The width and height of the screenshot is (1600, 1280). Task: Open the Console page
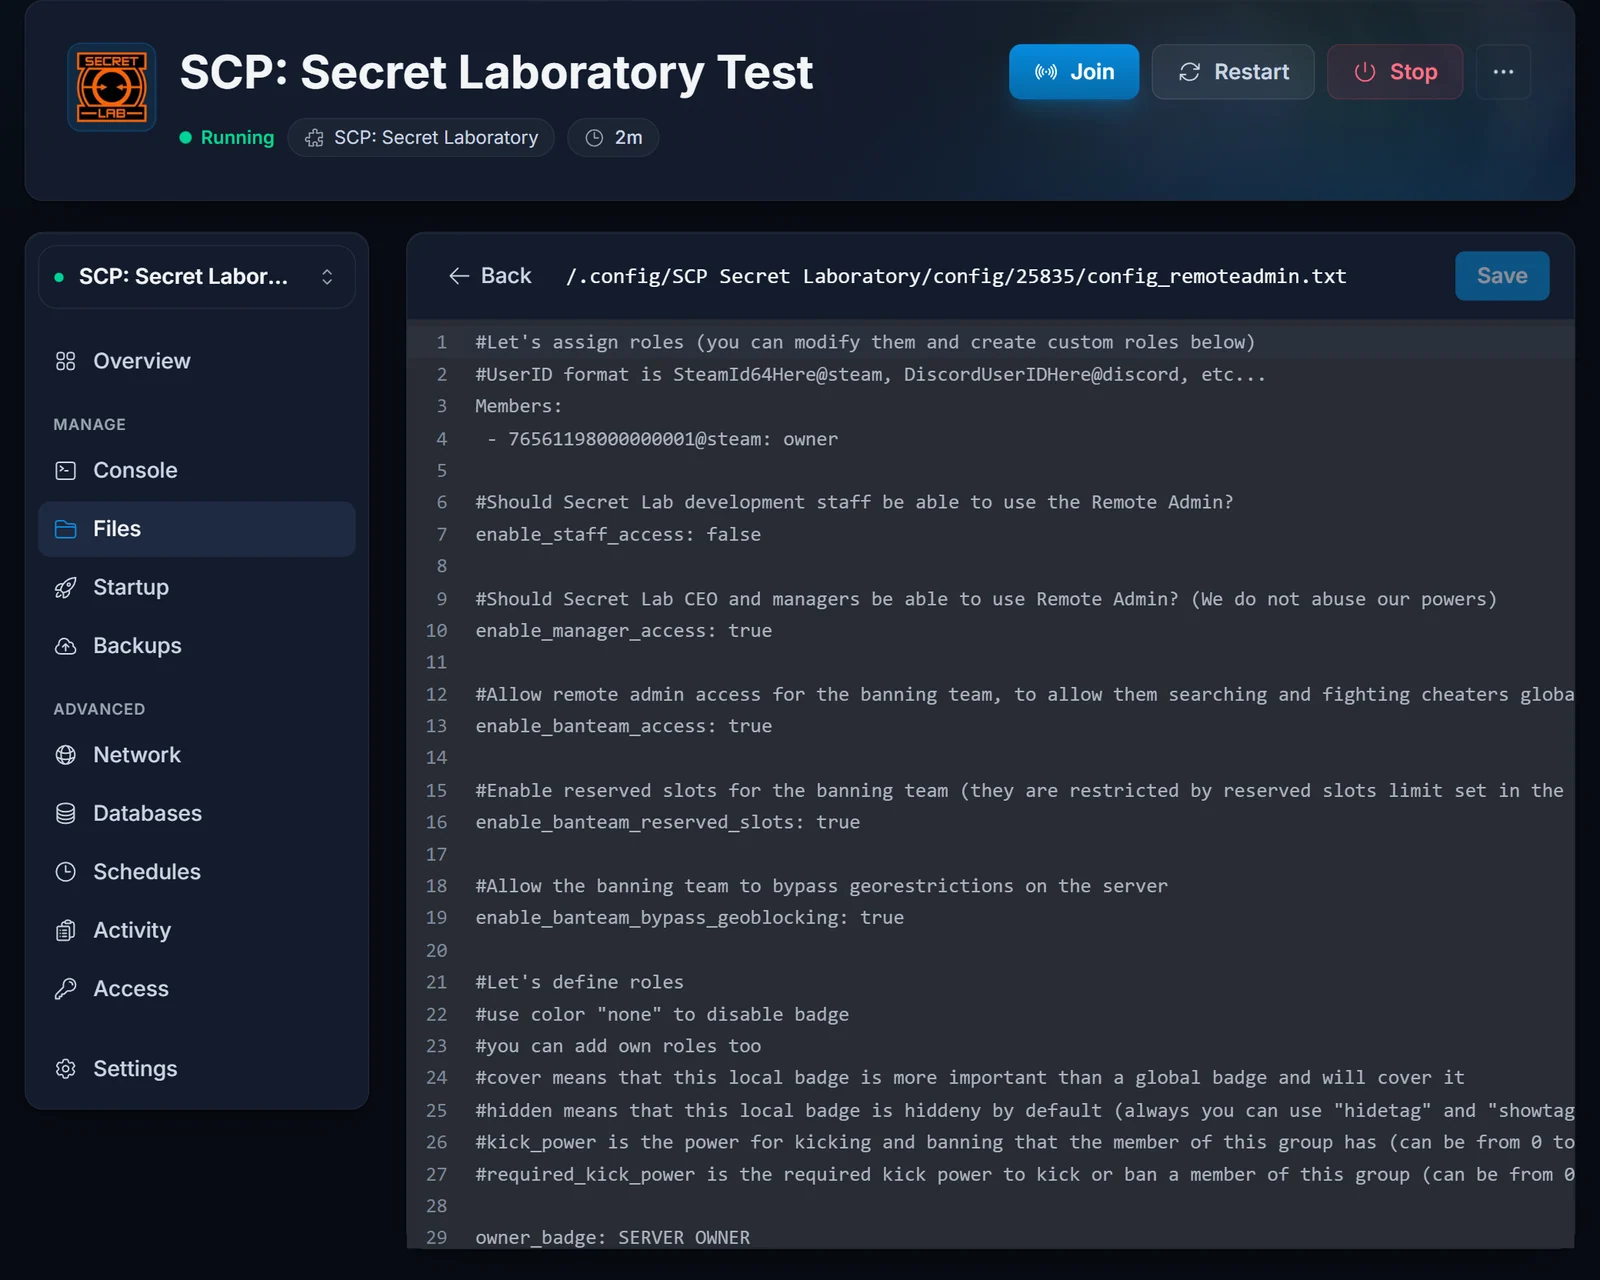pos(197,470)
